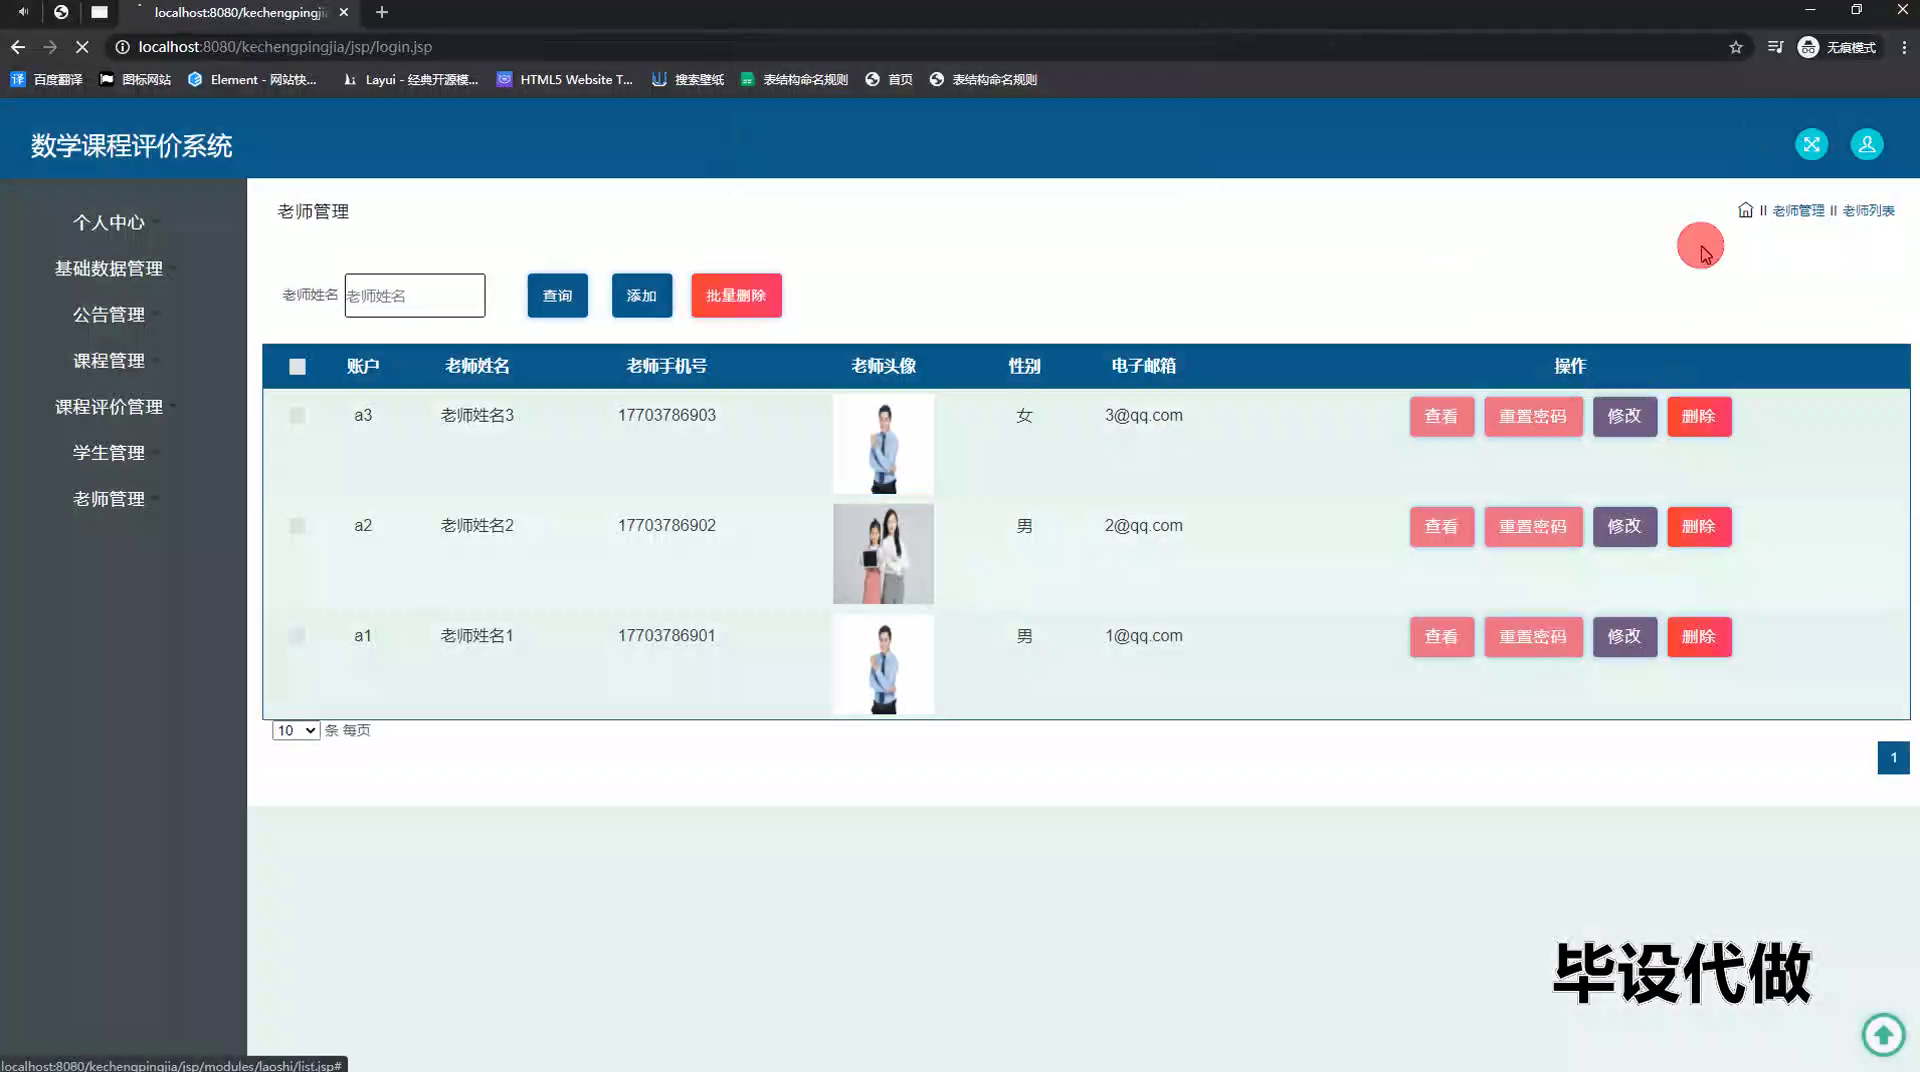Expand the 课程管理 sidebar menu

tap(109, 360)
